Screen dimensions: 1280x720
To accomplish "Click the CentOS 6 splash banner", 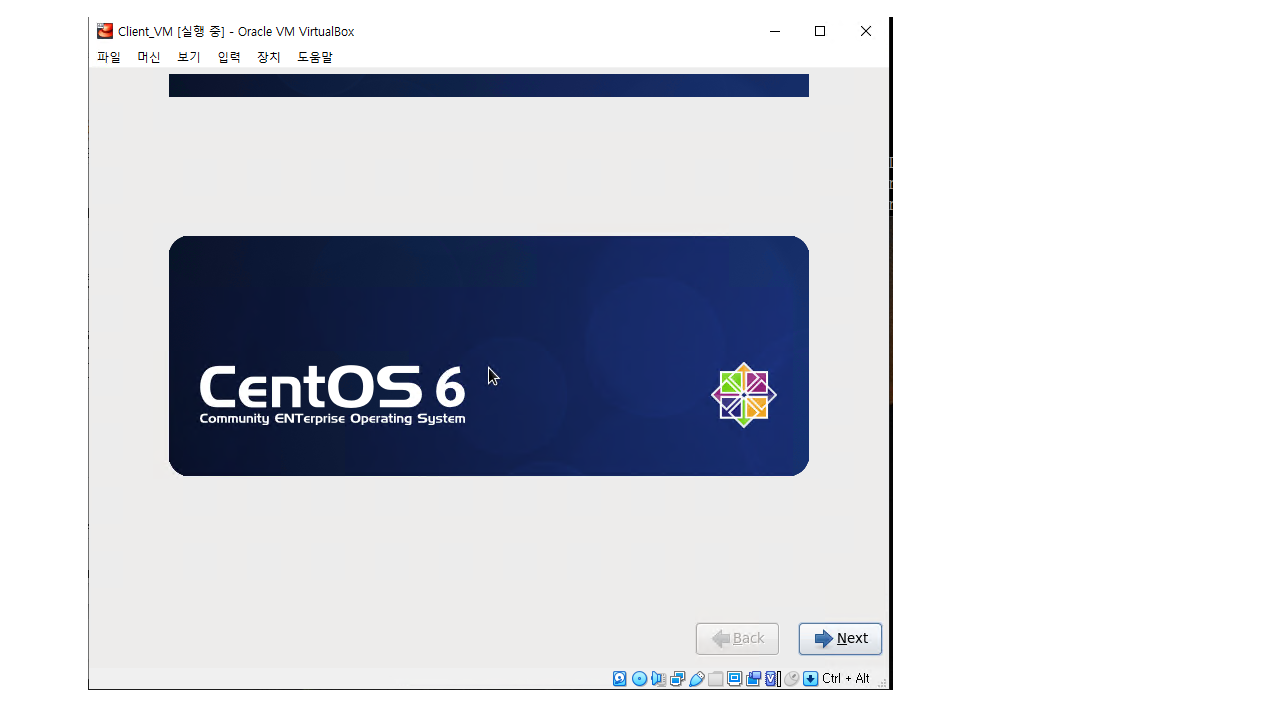I will 488,355.
